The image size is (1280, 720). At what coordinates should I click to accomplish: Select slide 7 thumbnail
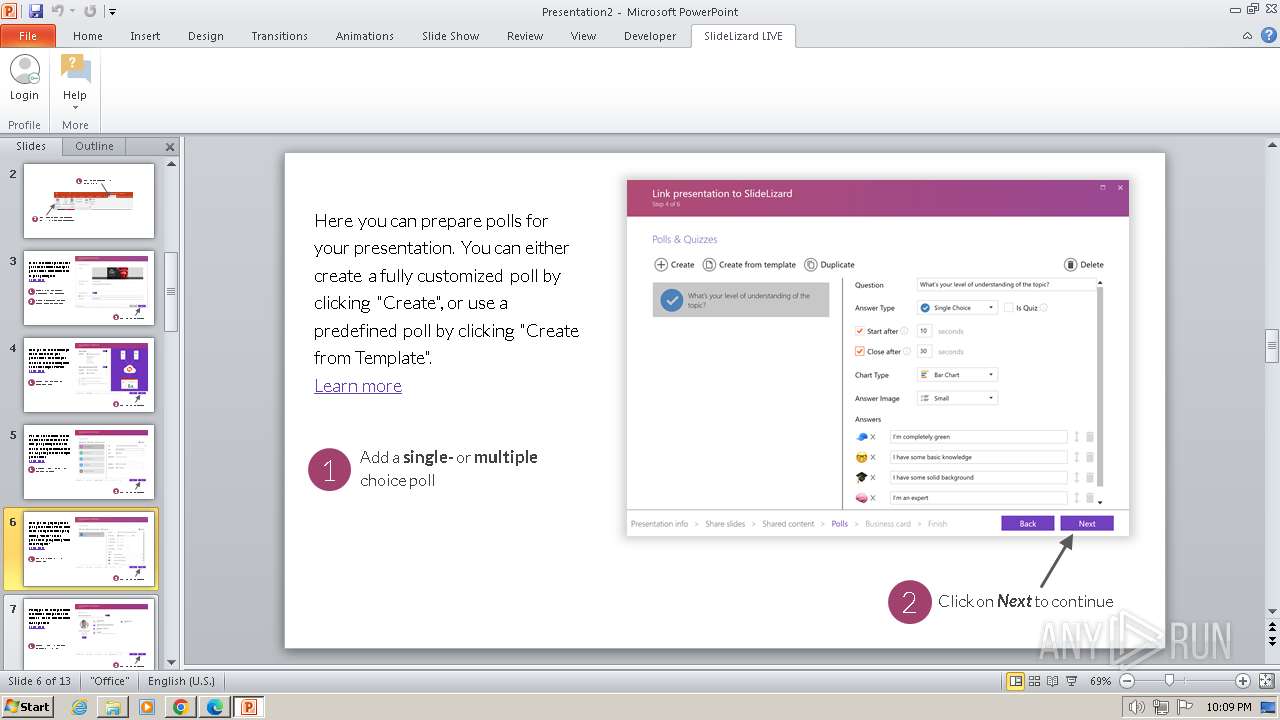click(89, 633)
